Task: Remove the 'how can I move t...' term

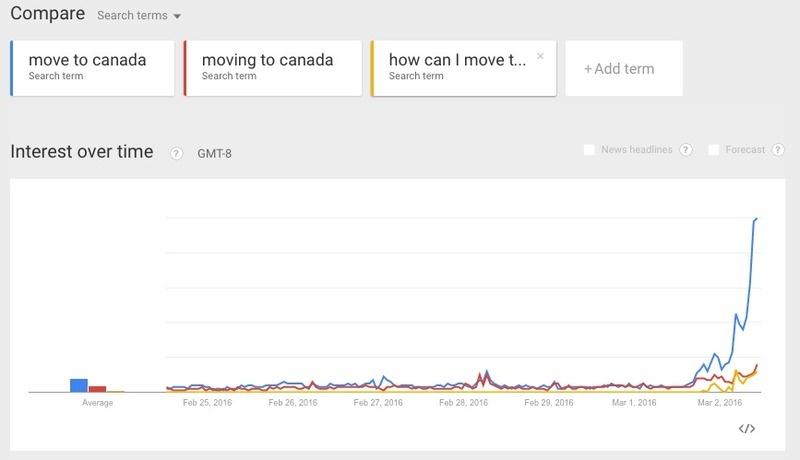Action: [x=541, y=57]
